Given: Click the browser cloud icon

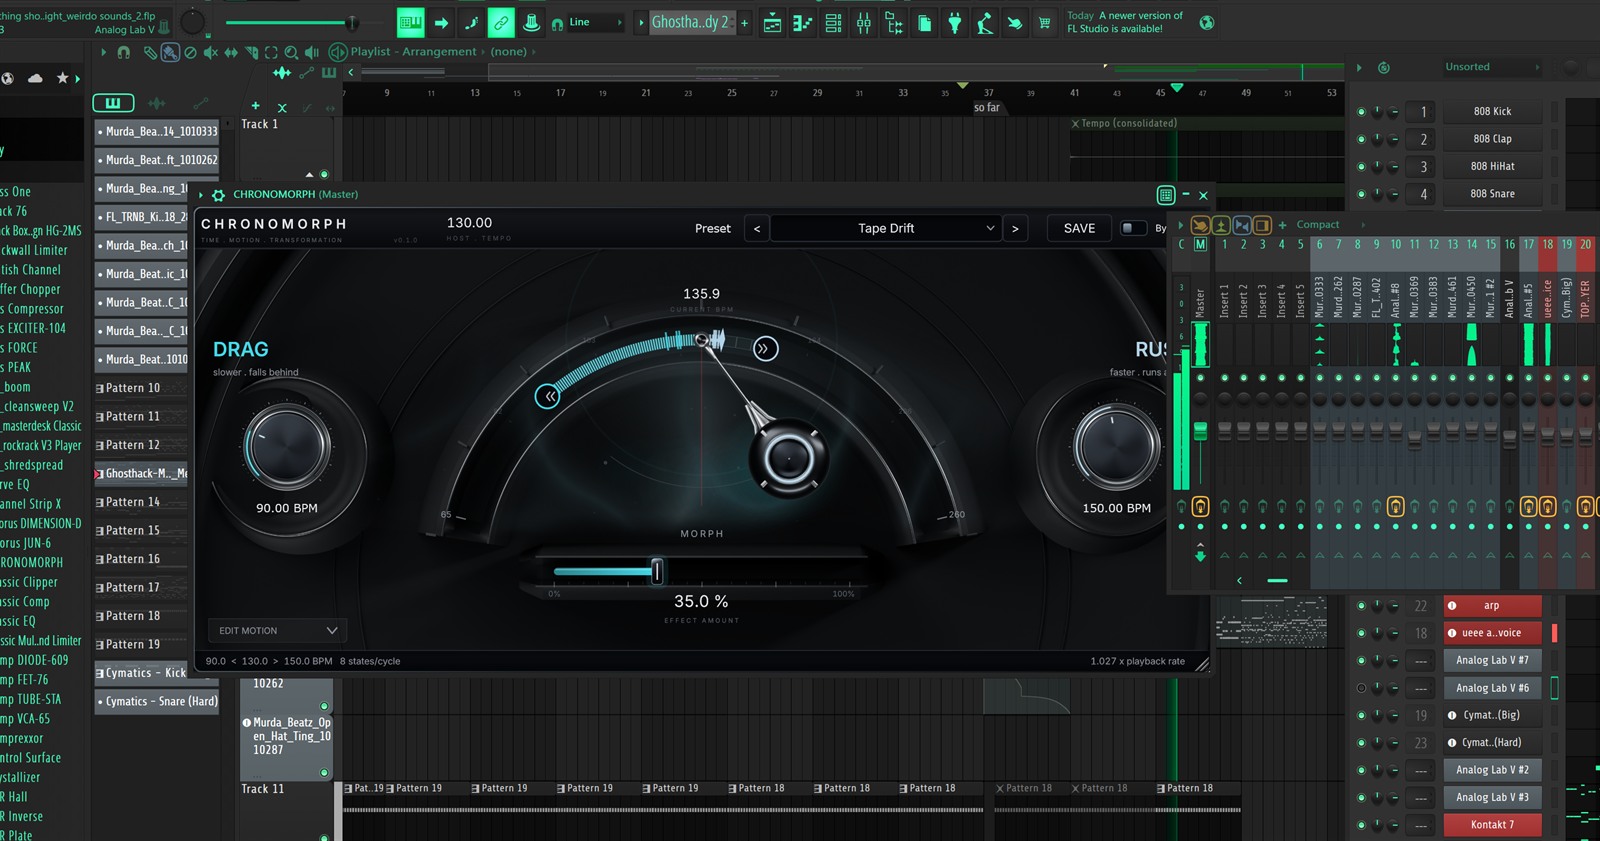Looking at the screenshot, I should click(x=36, y=78).
